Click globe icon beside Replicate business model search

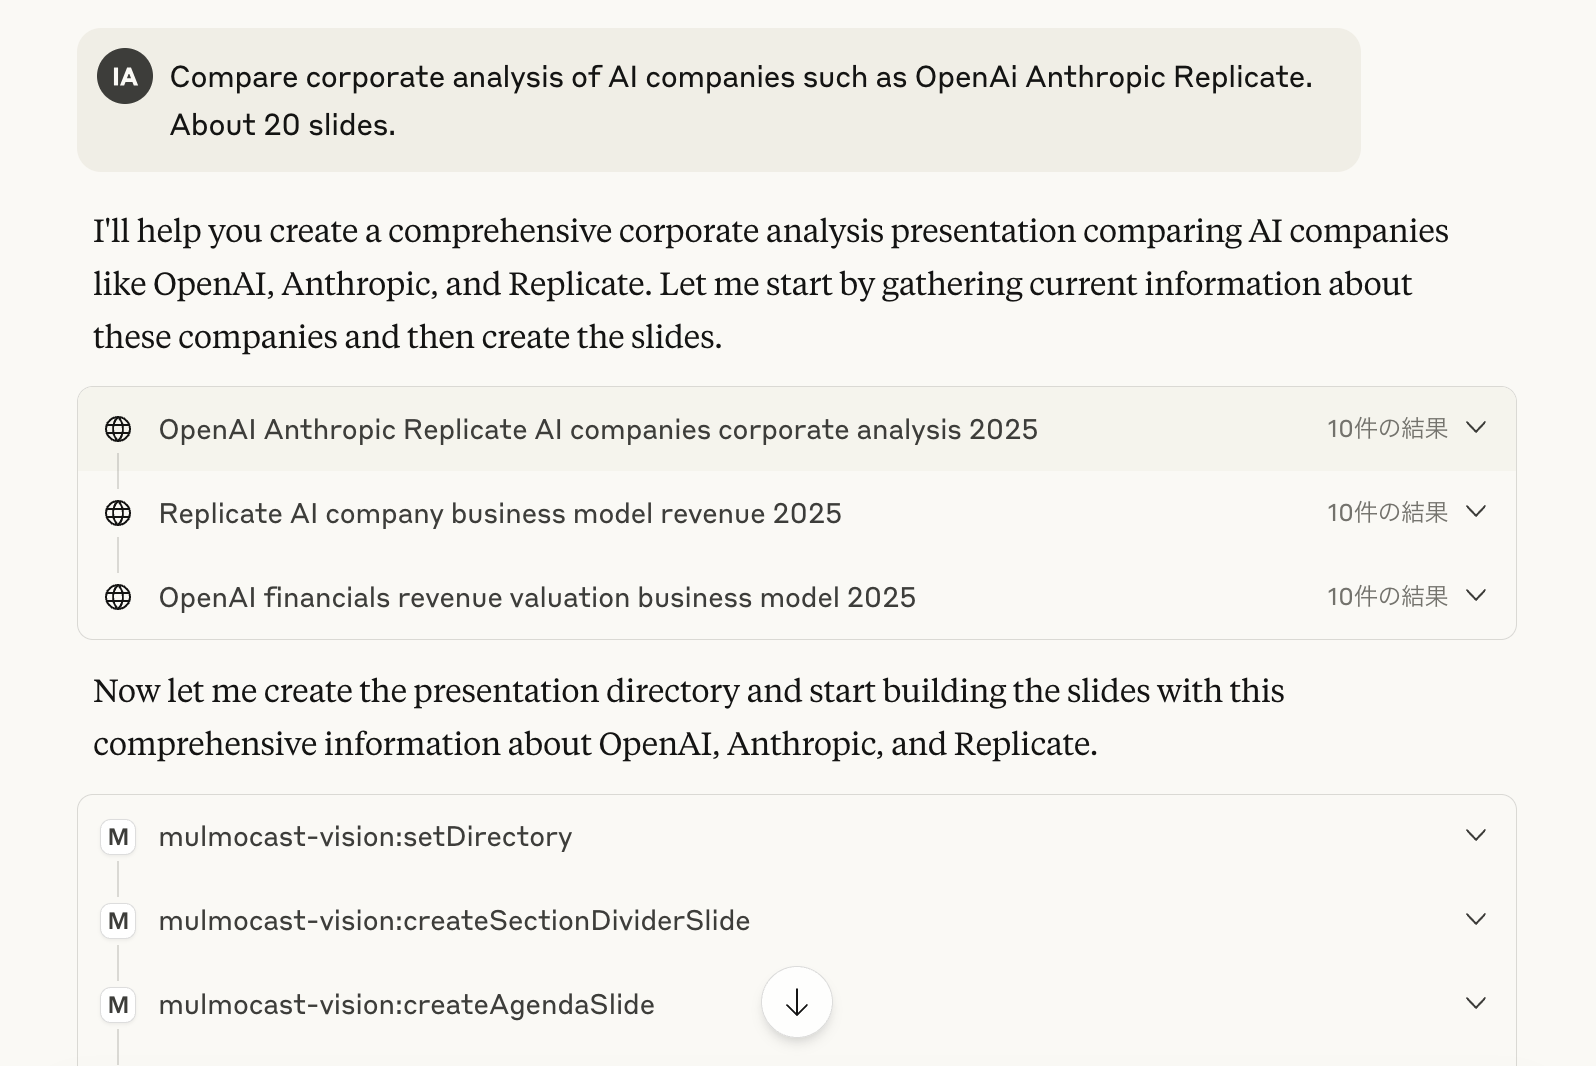(x=118, y=513)
